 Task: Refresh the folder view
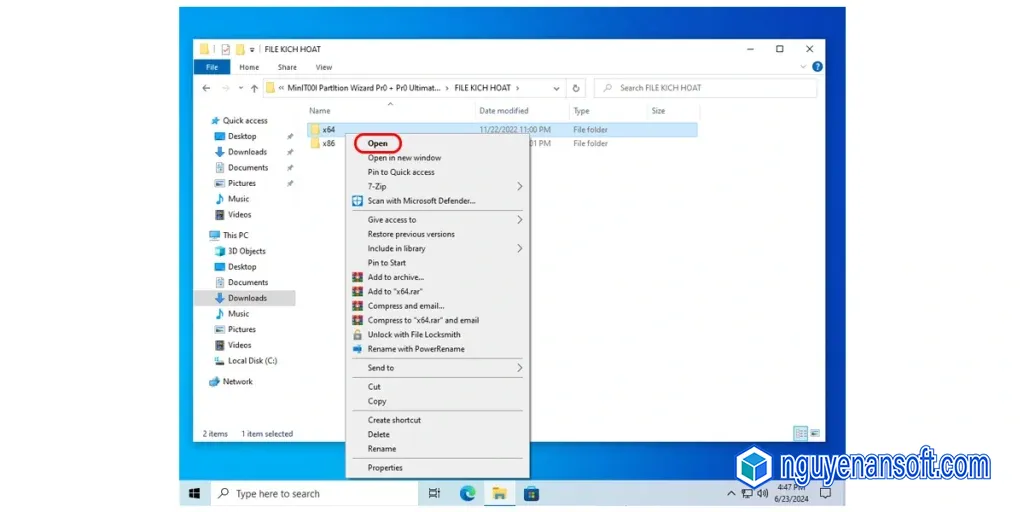click(x=576, y=88)
